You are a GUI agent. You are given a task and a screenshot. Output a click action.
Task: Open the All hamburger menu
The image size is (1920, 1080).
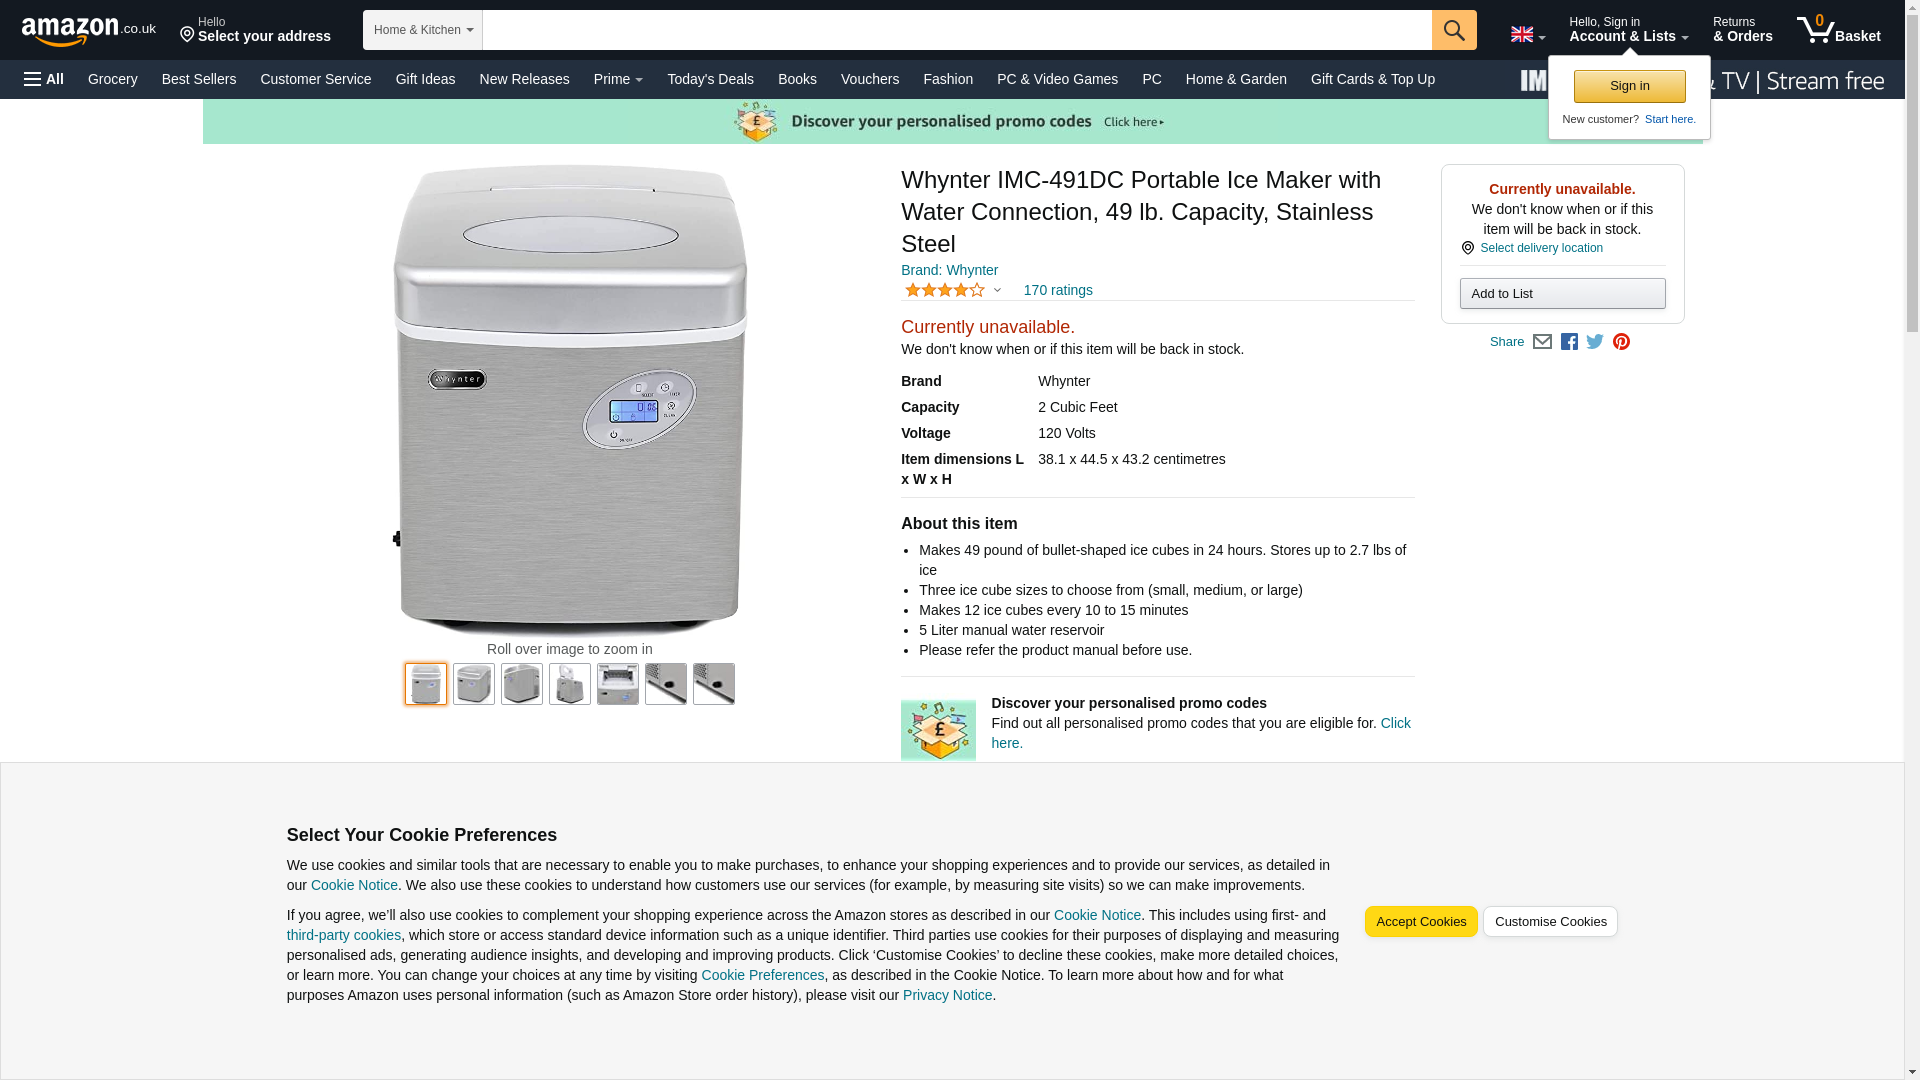(44, 79)
